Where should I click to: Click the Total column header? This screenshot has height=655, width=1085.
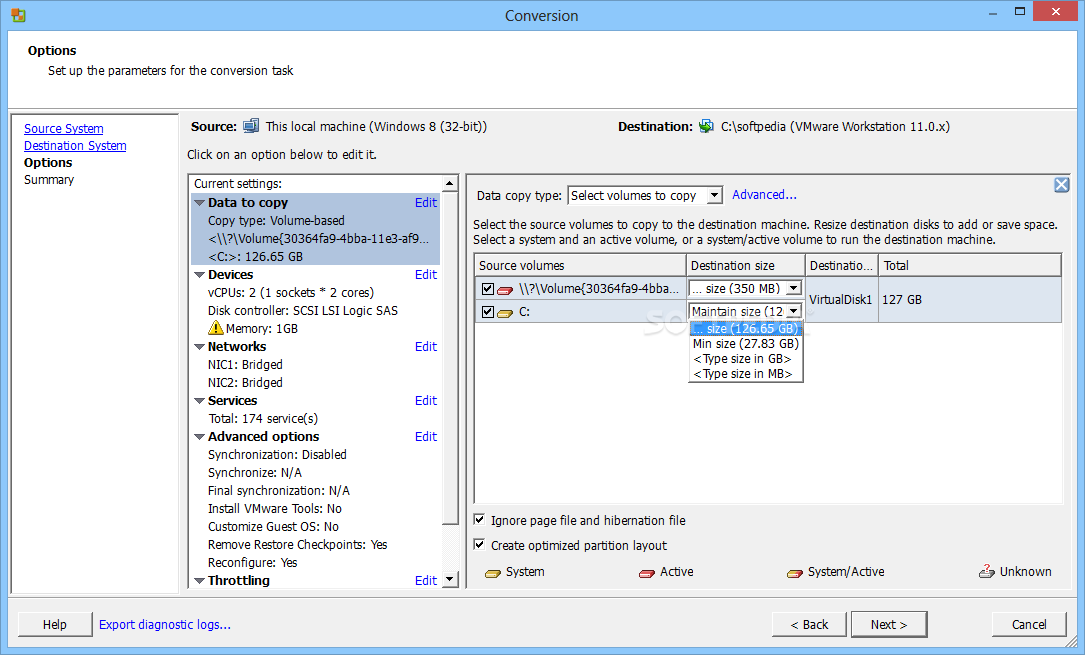tap(970, 266)
